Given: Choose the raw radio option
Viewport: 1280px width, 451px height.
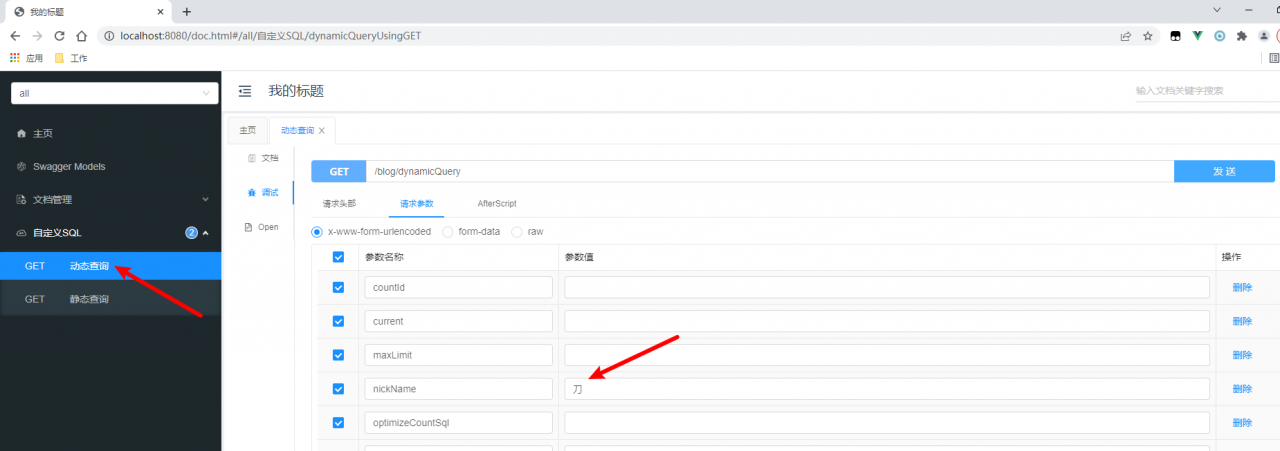Looking at the screenshot, I should coord(517,231).
